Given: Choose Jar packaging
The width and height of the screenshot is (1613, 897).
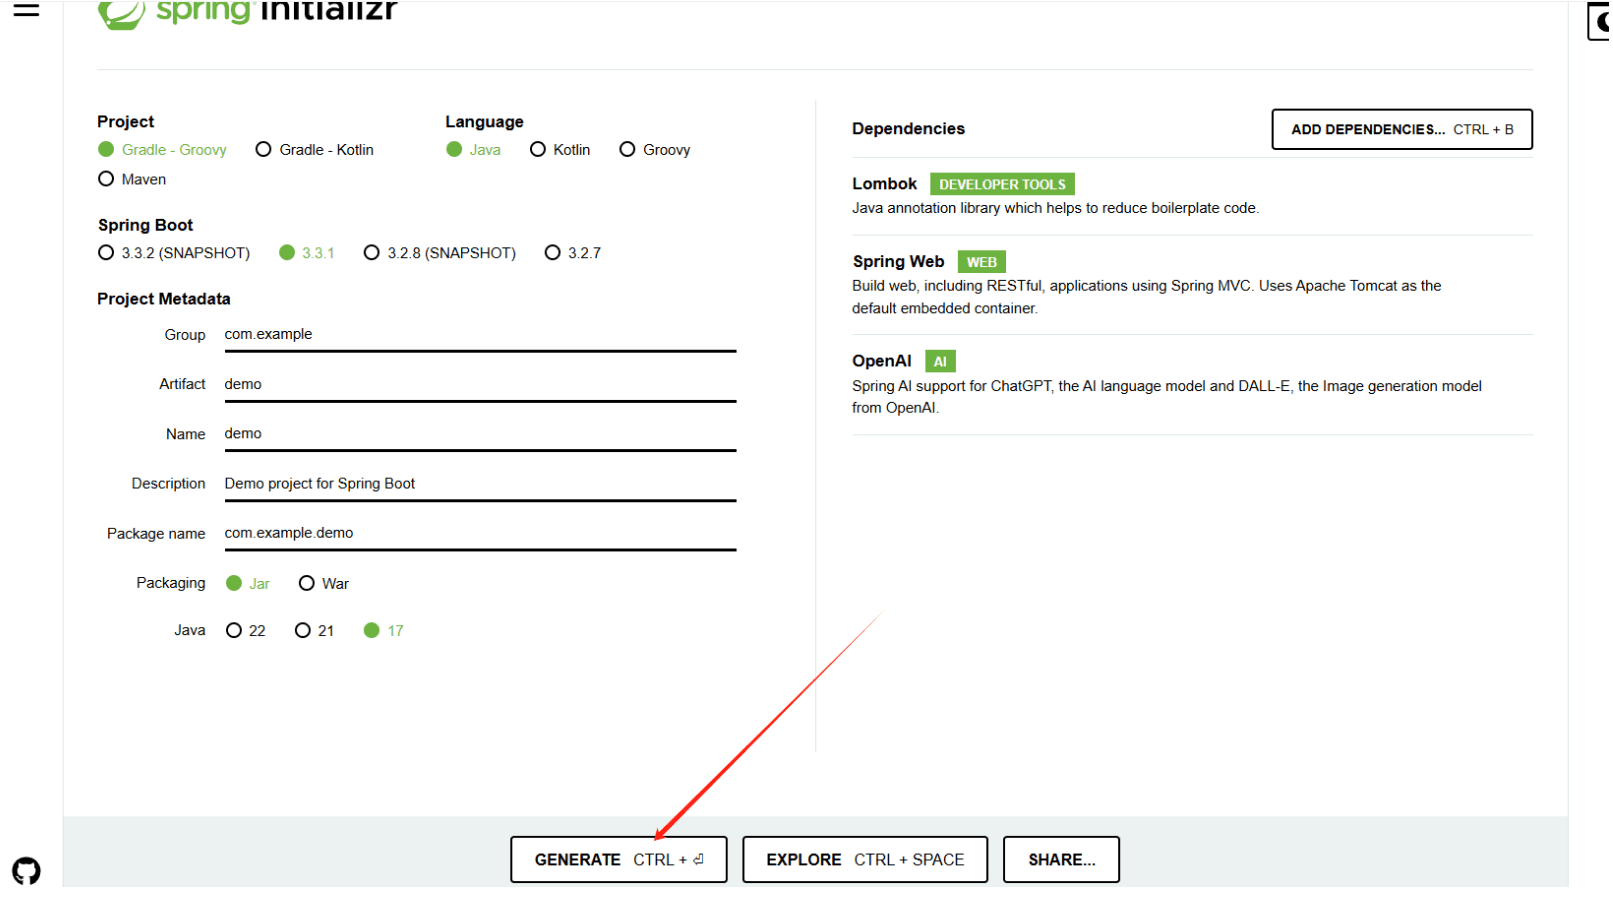Looking at the screenshot, I should tap(248, 584).
